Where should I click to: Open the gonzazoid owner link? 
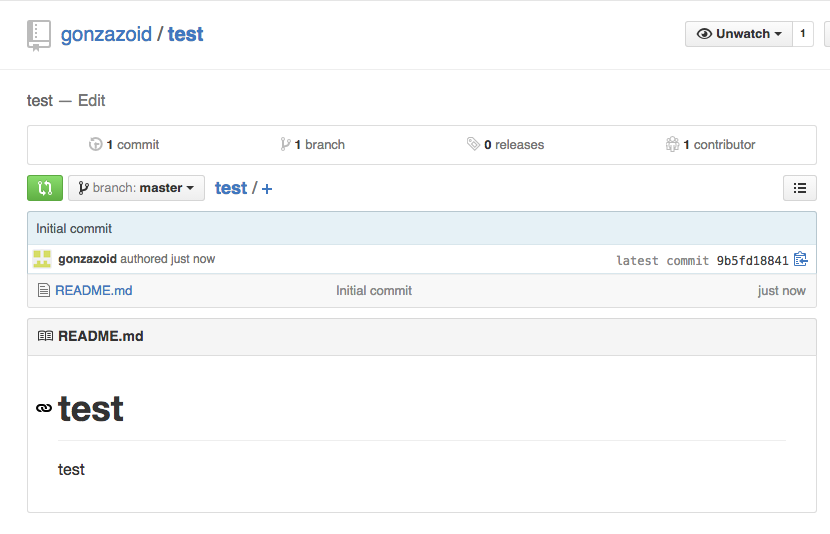(106, 34)
